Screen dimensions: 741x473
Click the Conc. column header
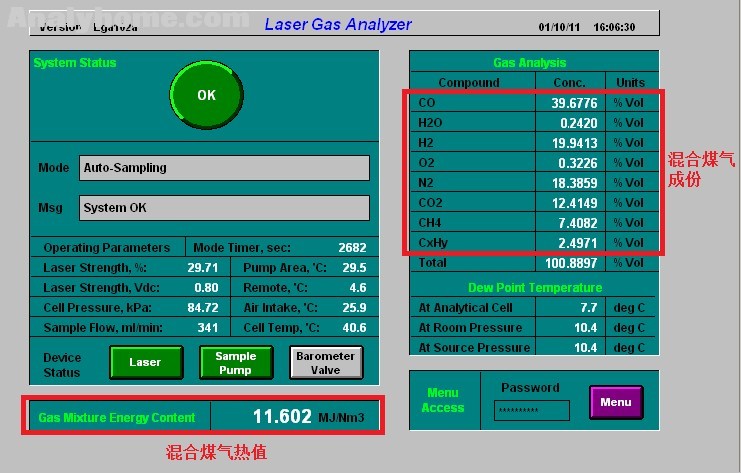[569, 83]
